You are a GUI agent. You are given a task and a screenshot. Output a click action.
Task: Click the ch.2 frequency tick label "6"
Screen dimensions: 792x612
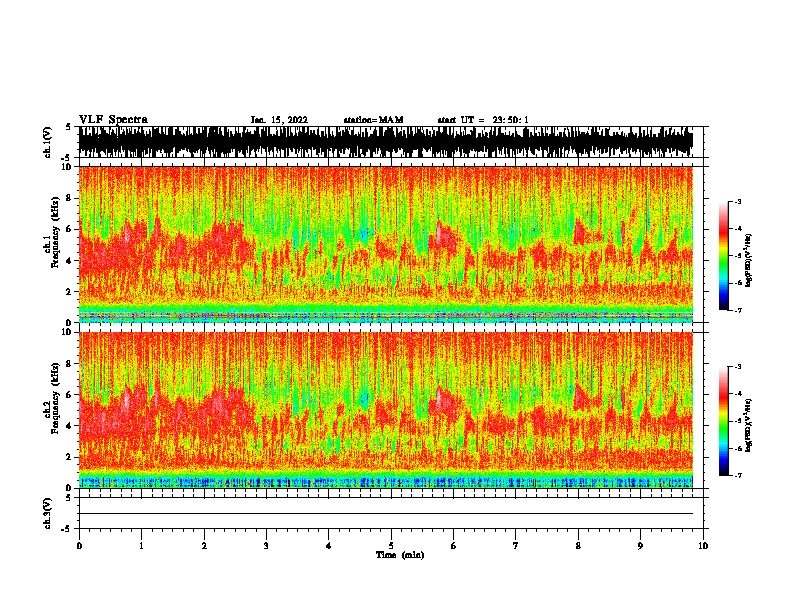[x=70, y=395]
